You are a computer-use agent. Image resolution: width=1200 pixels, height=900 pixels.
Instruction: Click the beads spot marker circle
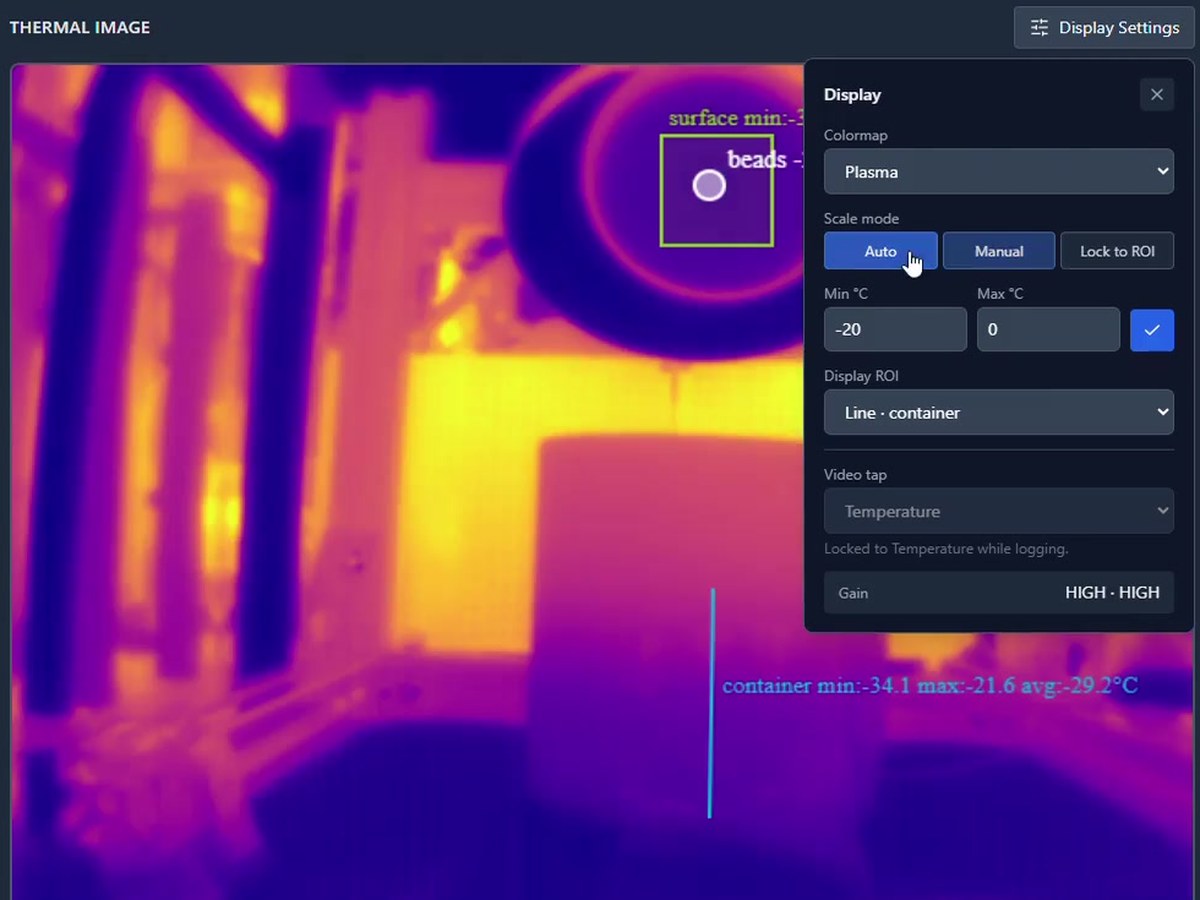(x=709, y=185)
